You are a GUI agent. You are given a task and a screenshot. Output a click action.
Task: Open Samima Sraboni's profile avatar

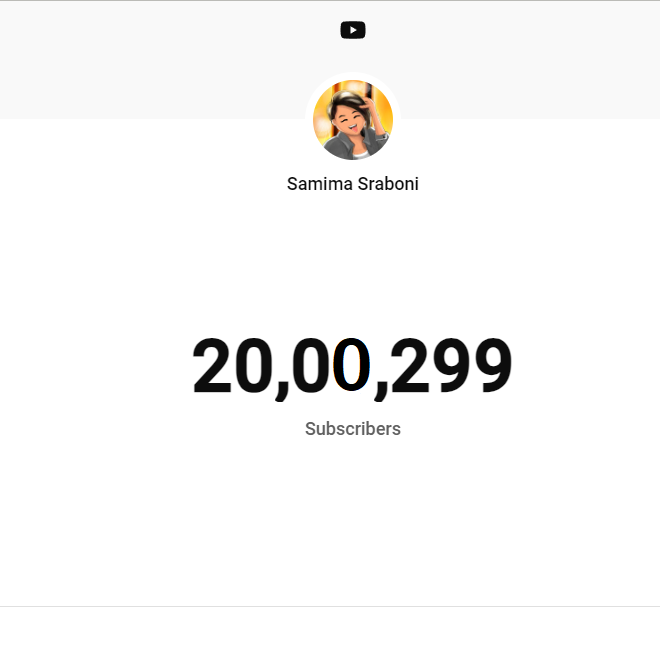point(353,120)
